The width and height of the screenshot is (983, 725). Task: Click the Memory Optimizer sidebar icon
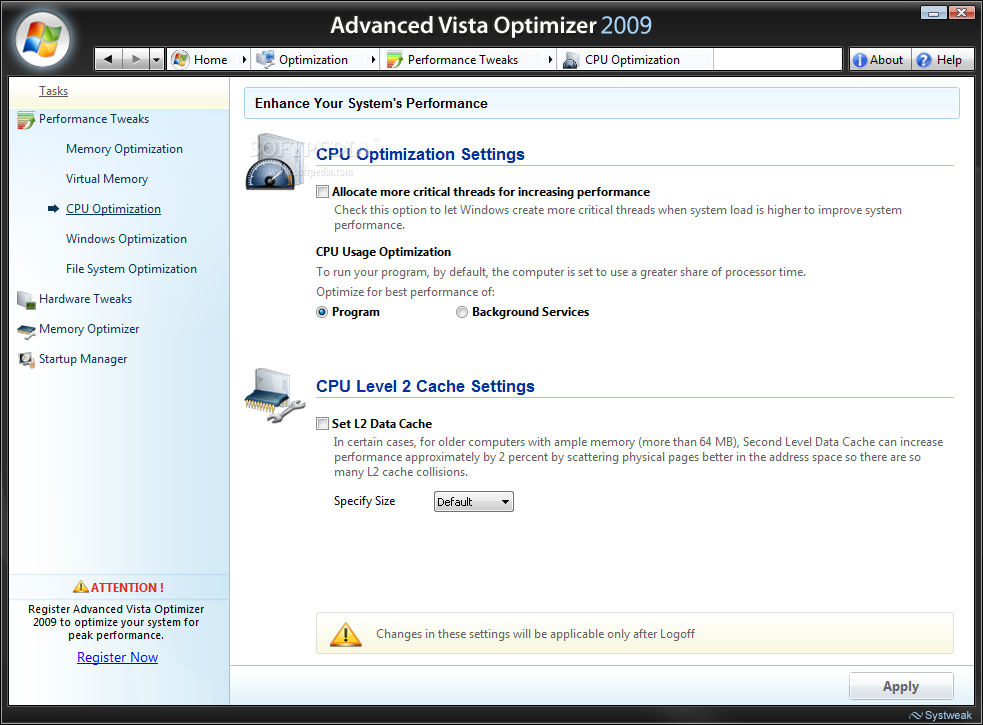coord(26,331)
